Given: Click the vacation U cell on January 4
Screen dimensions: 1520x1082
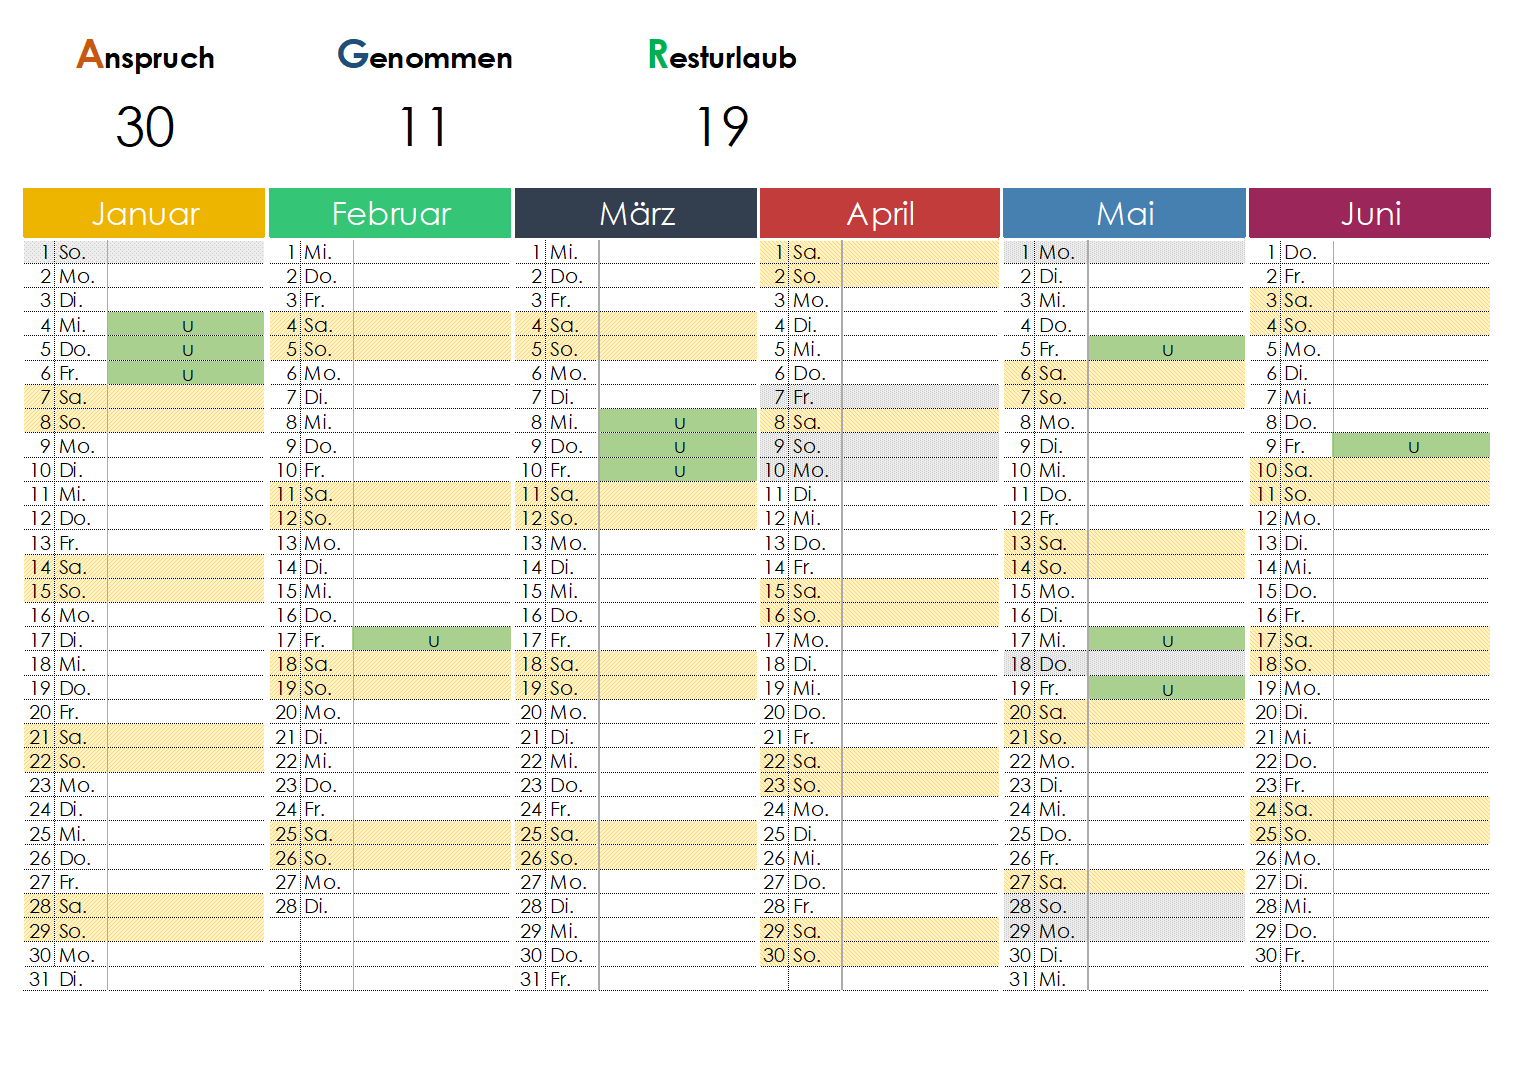Looking at the screenshot, I should click(186, 325).
